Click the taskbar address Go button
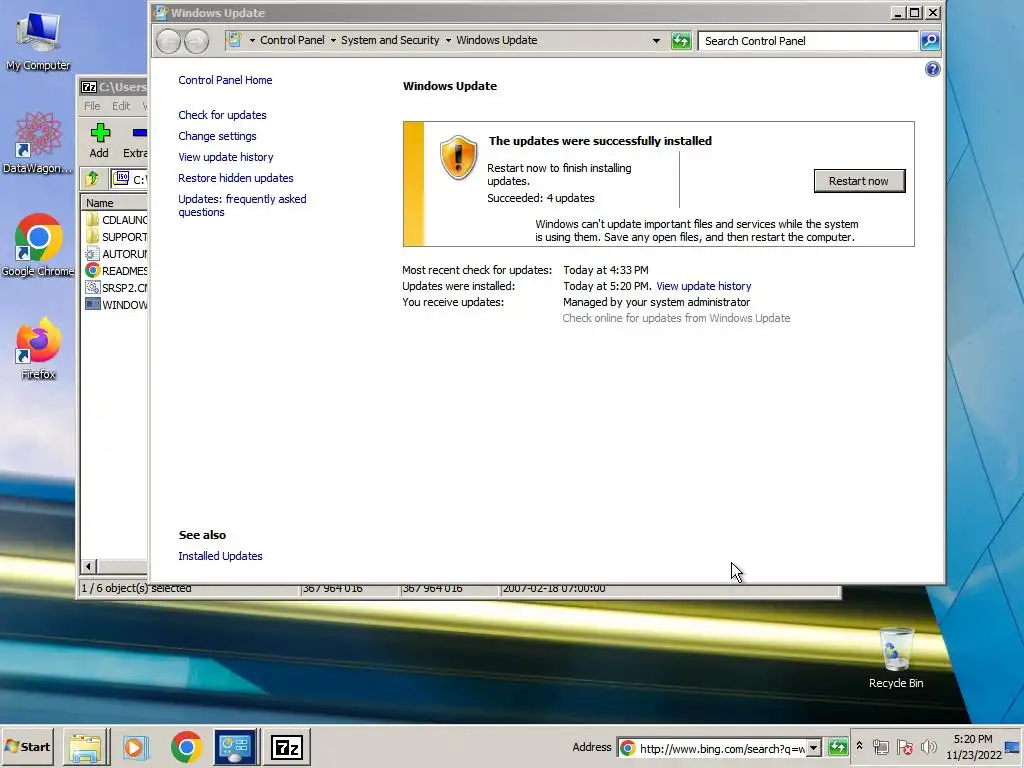 pyautogui.click(x=838, y=747)
